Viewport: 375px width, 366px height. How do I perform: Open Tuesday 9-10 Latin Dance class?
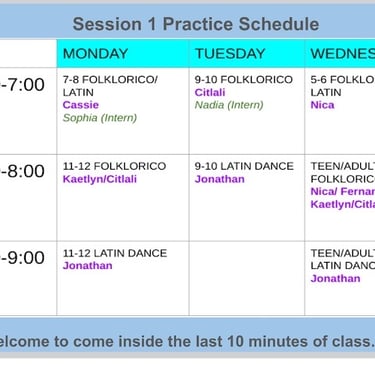tap(247, 198)
